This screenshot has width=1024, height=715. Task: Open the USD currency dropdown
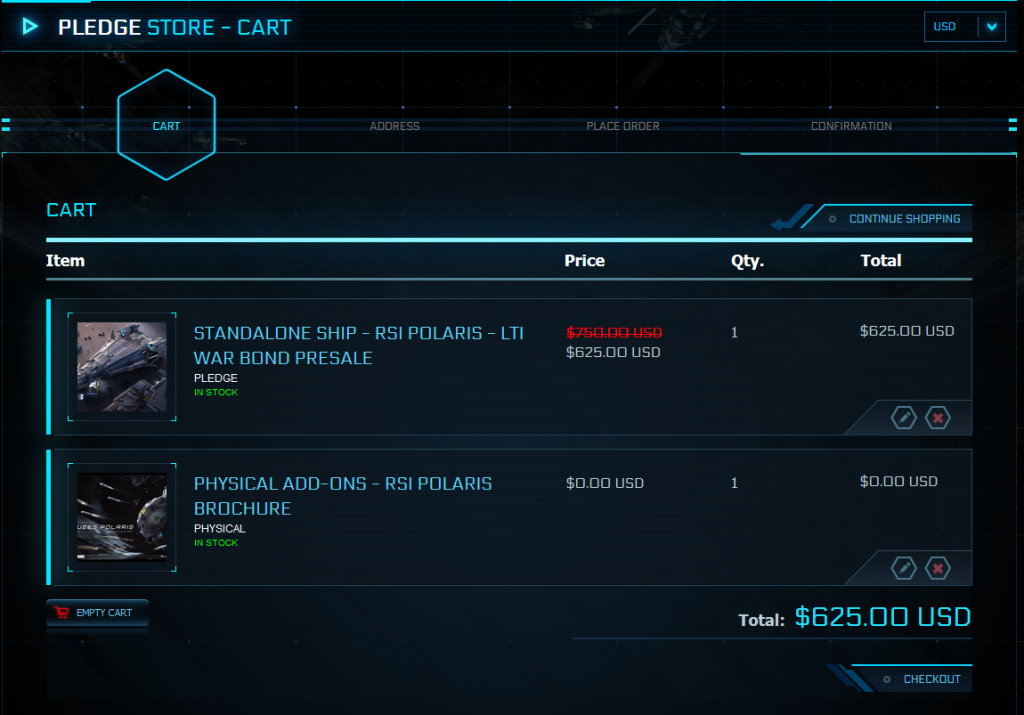(x=965, y=27)
